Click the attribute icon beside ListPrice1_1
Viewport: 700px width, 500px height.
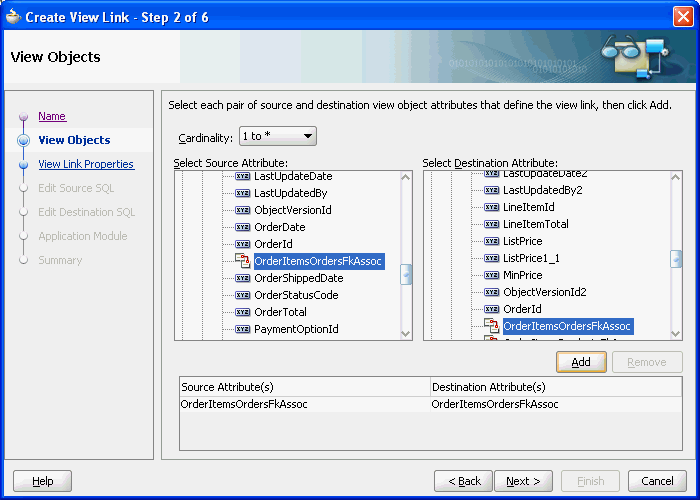coord(492,258)
